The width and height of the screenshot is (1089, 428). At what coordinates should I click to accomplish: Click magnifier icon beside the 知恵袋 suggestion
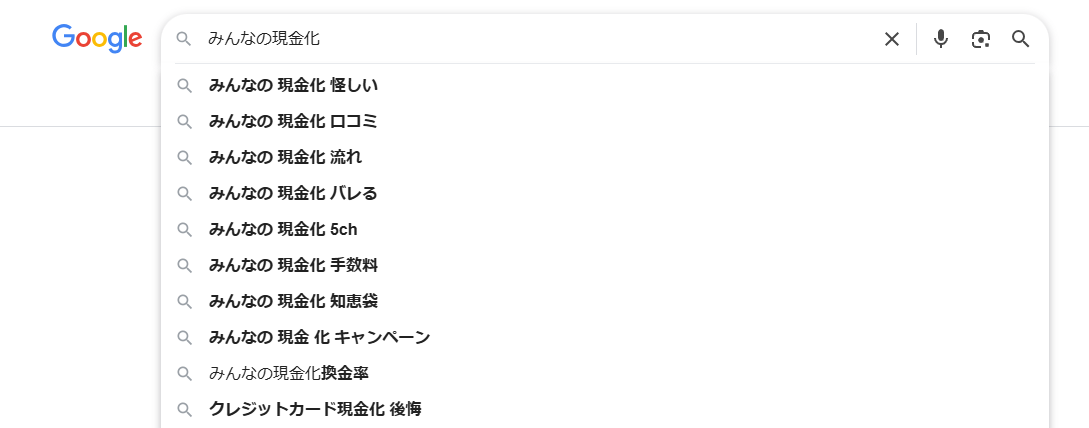pyautogui.click(x=184, y=302)
